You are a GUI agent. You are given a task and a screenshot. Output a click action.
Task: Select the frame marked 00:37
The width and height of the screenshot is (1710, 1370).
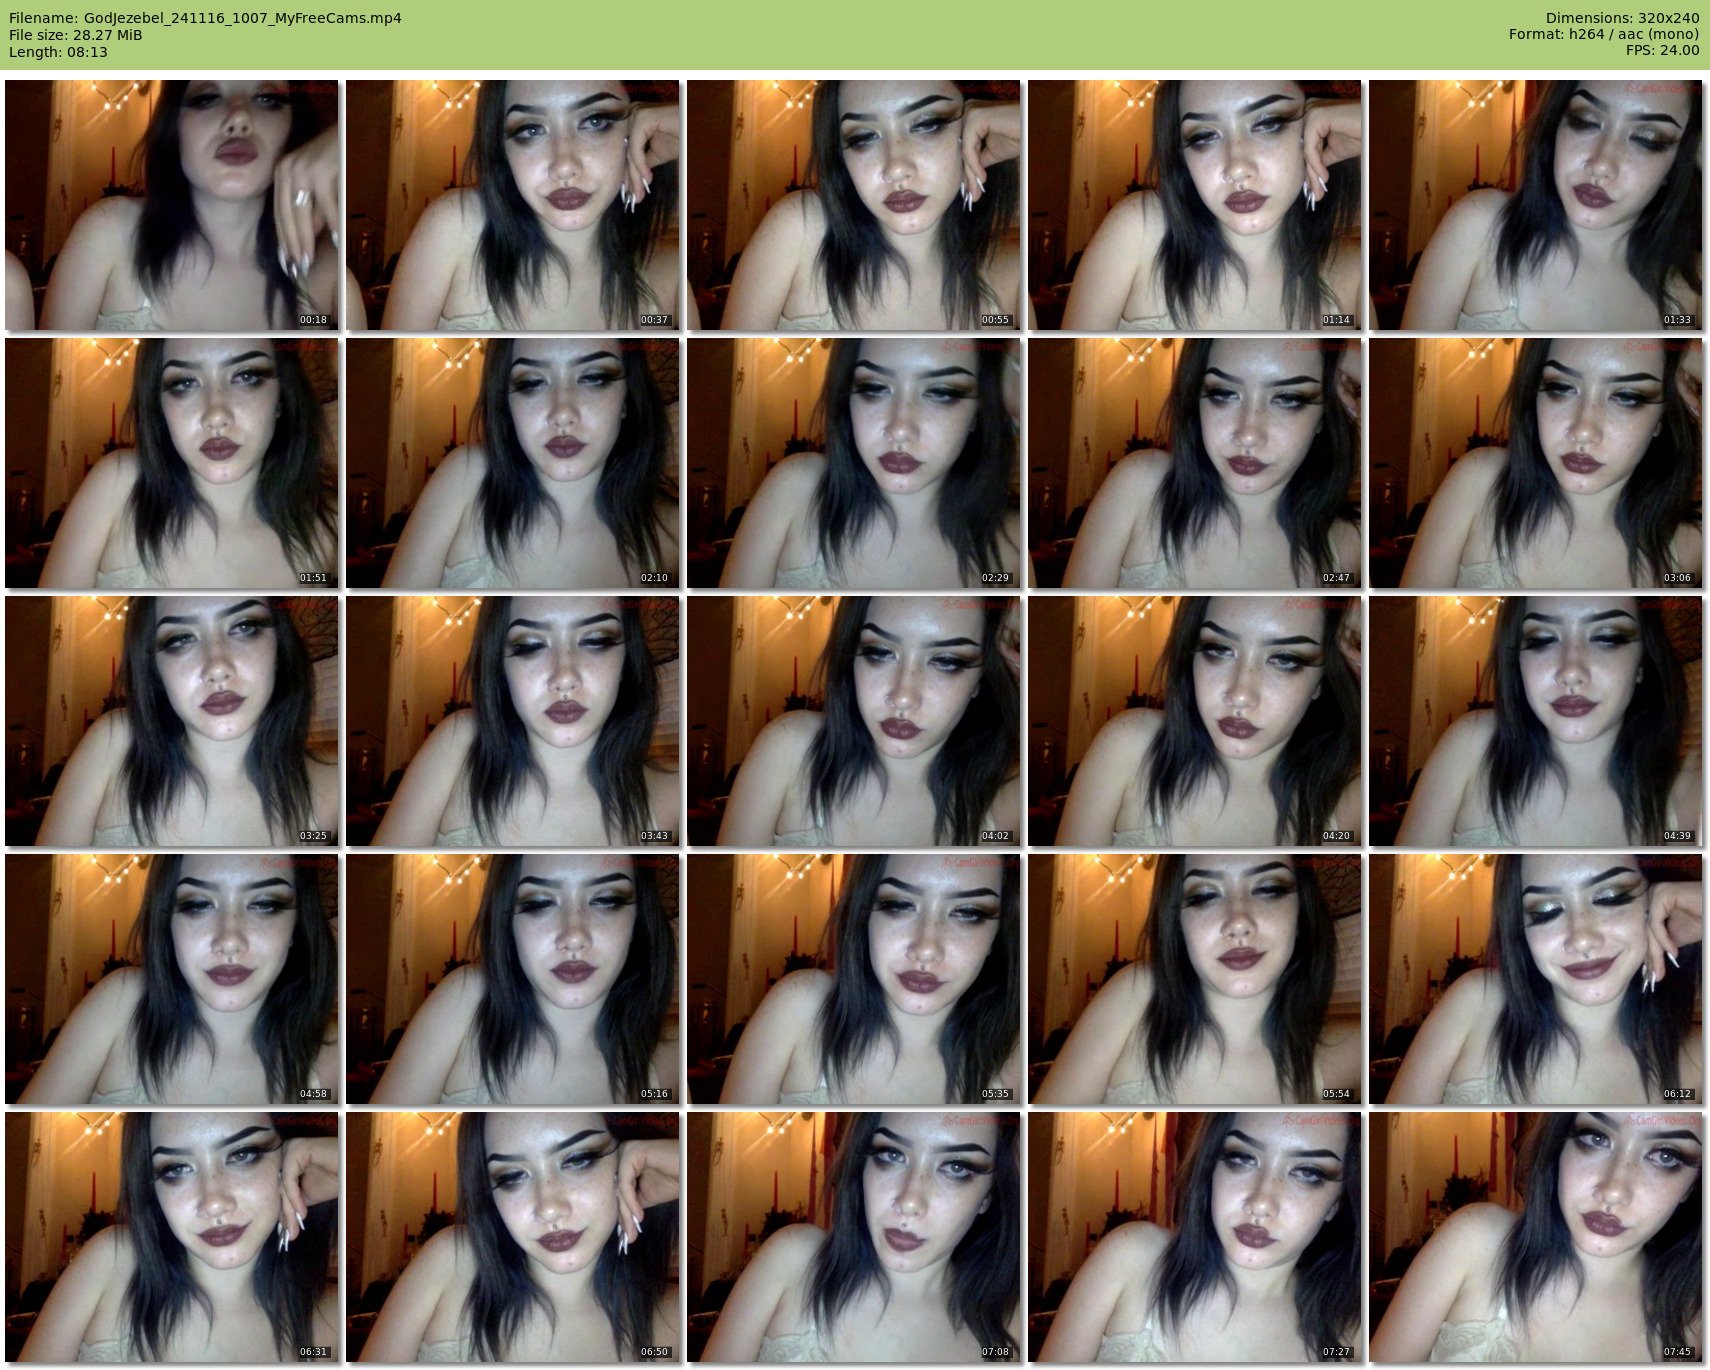512,205
